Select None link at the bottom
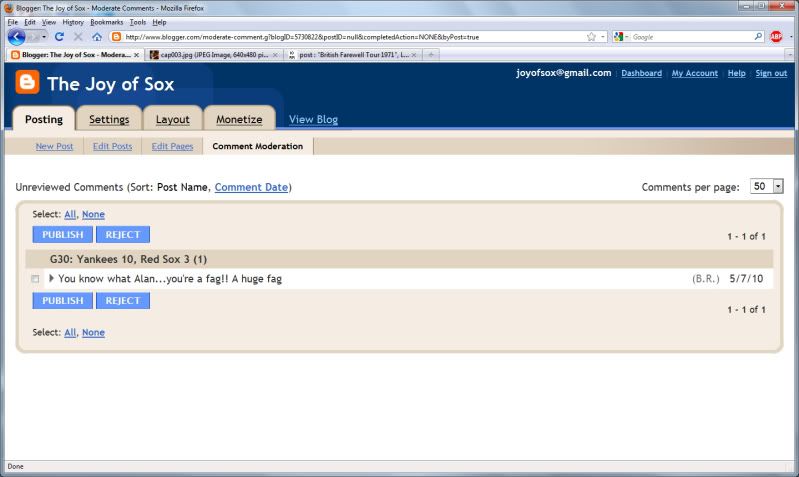The image size is (799, 477). [x=93, y=332]
